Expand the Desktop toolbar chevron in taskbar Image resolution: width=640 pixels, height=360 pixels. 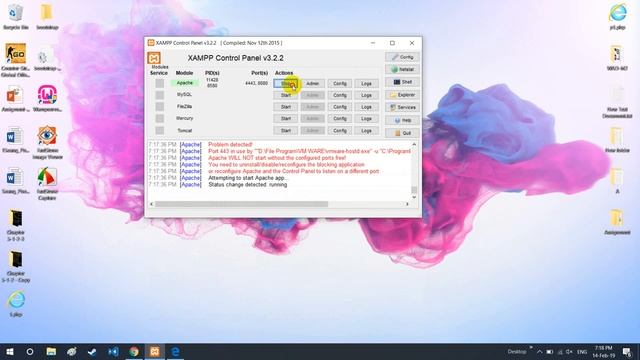531,348
